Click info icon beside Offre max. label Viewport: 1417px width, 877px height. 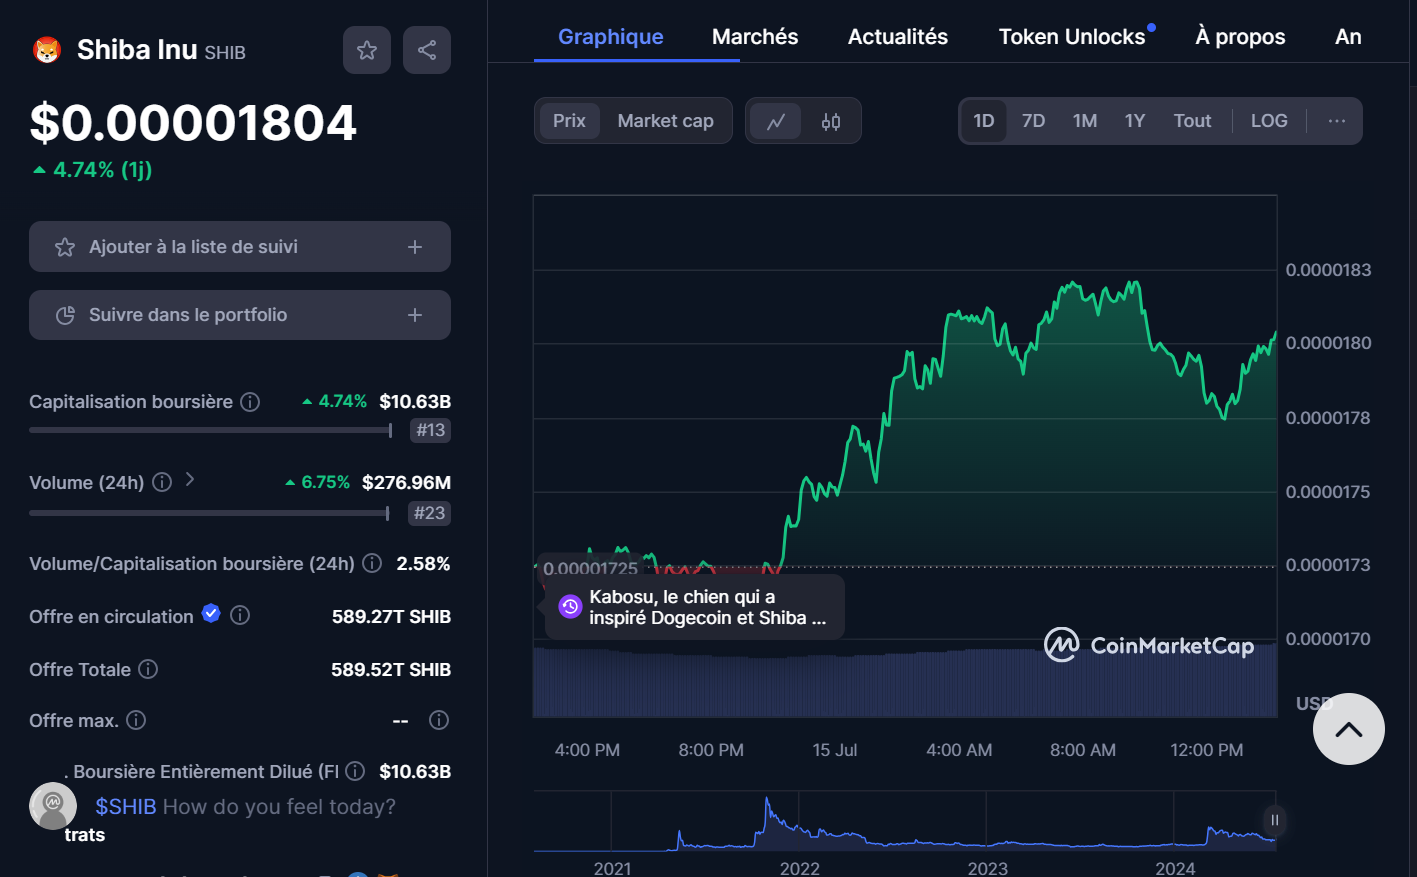click(137, 720)
